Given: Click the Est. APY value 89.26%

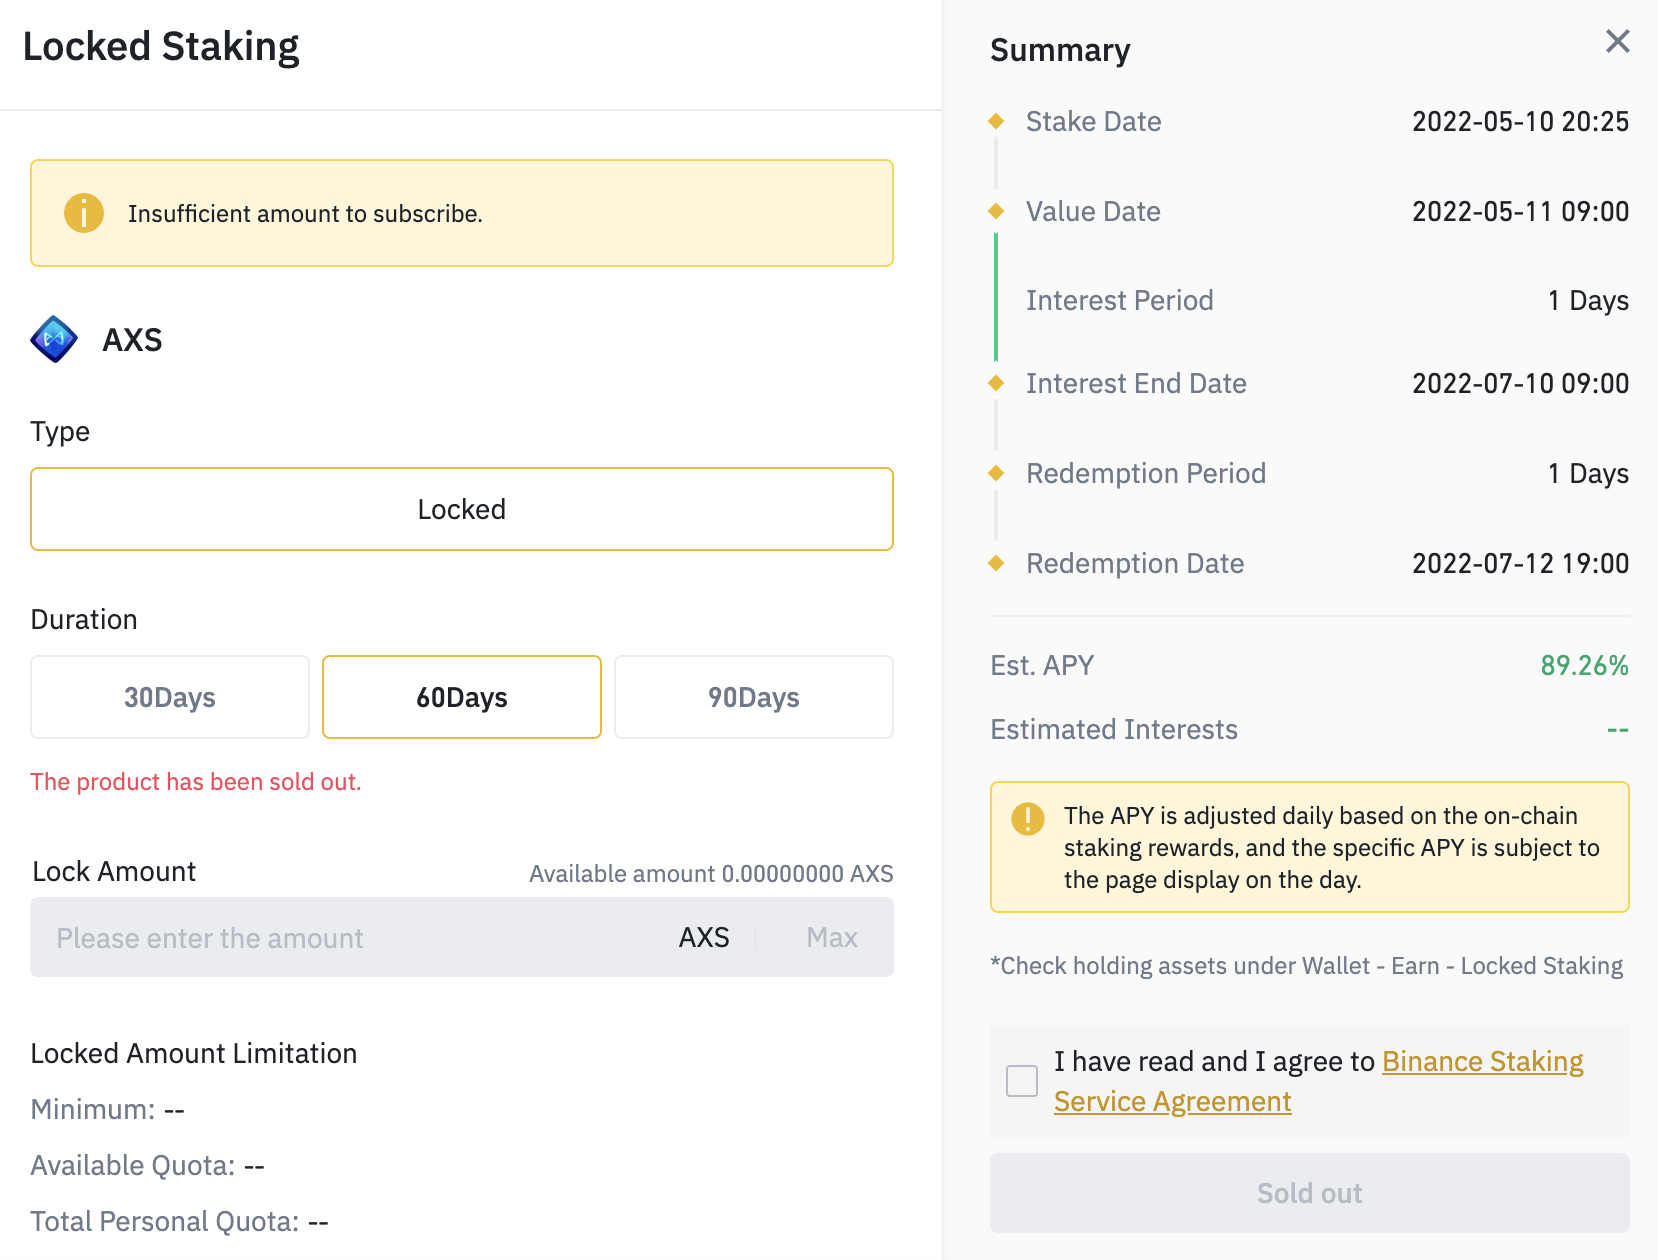Looking at the screenshot, I should [x=1584, y=665].
